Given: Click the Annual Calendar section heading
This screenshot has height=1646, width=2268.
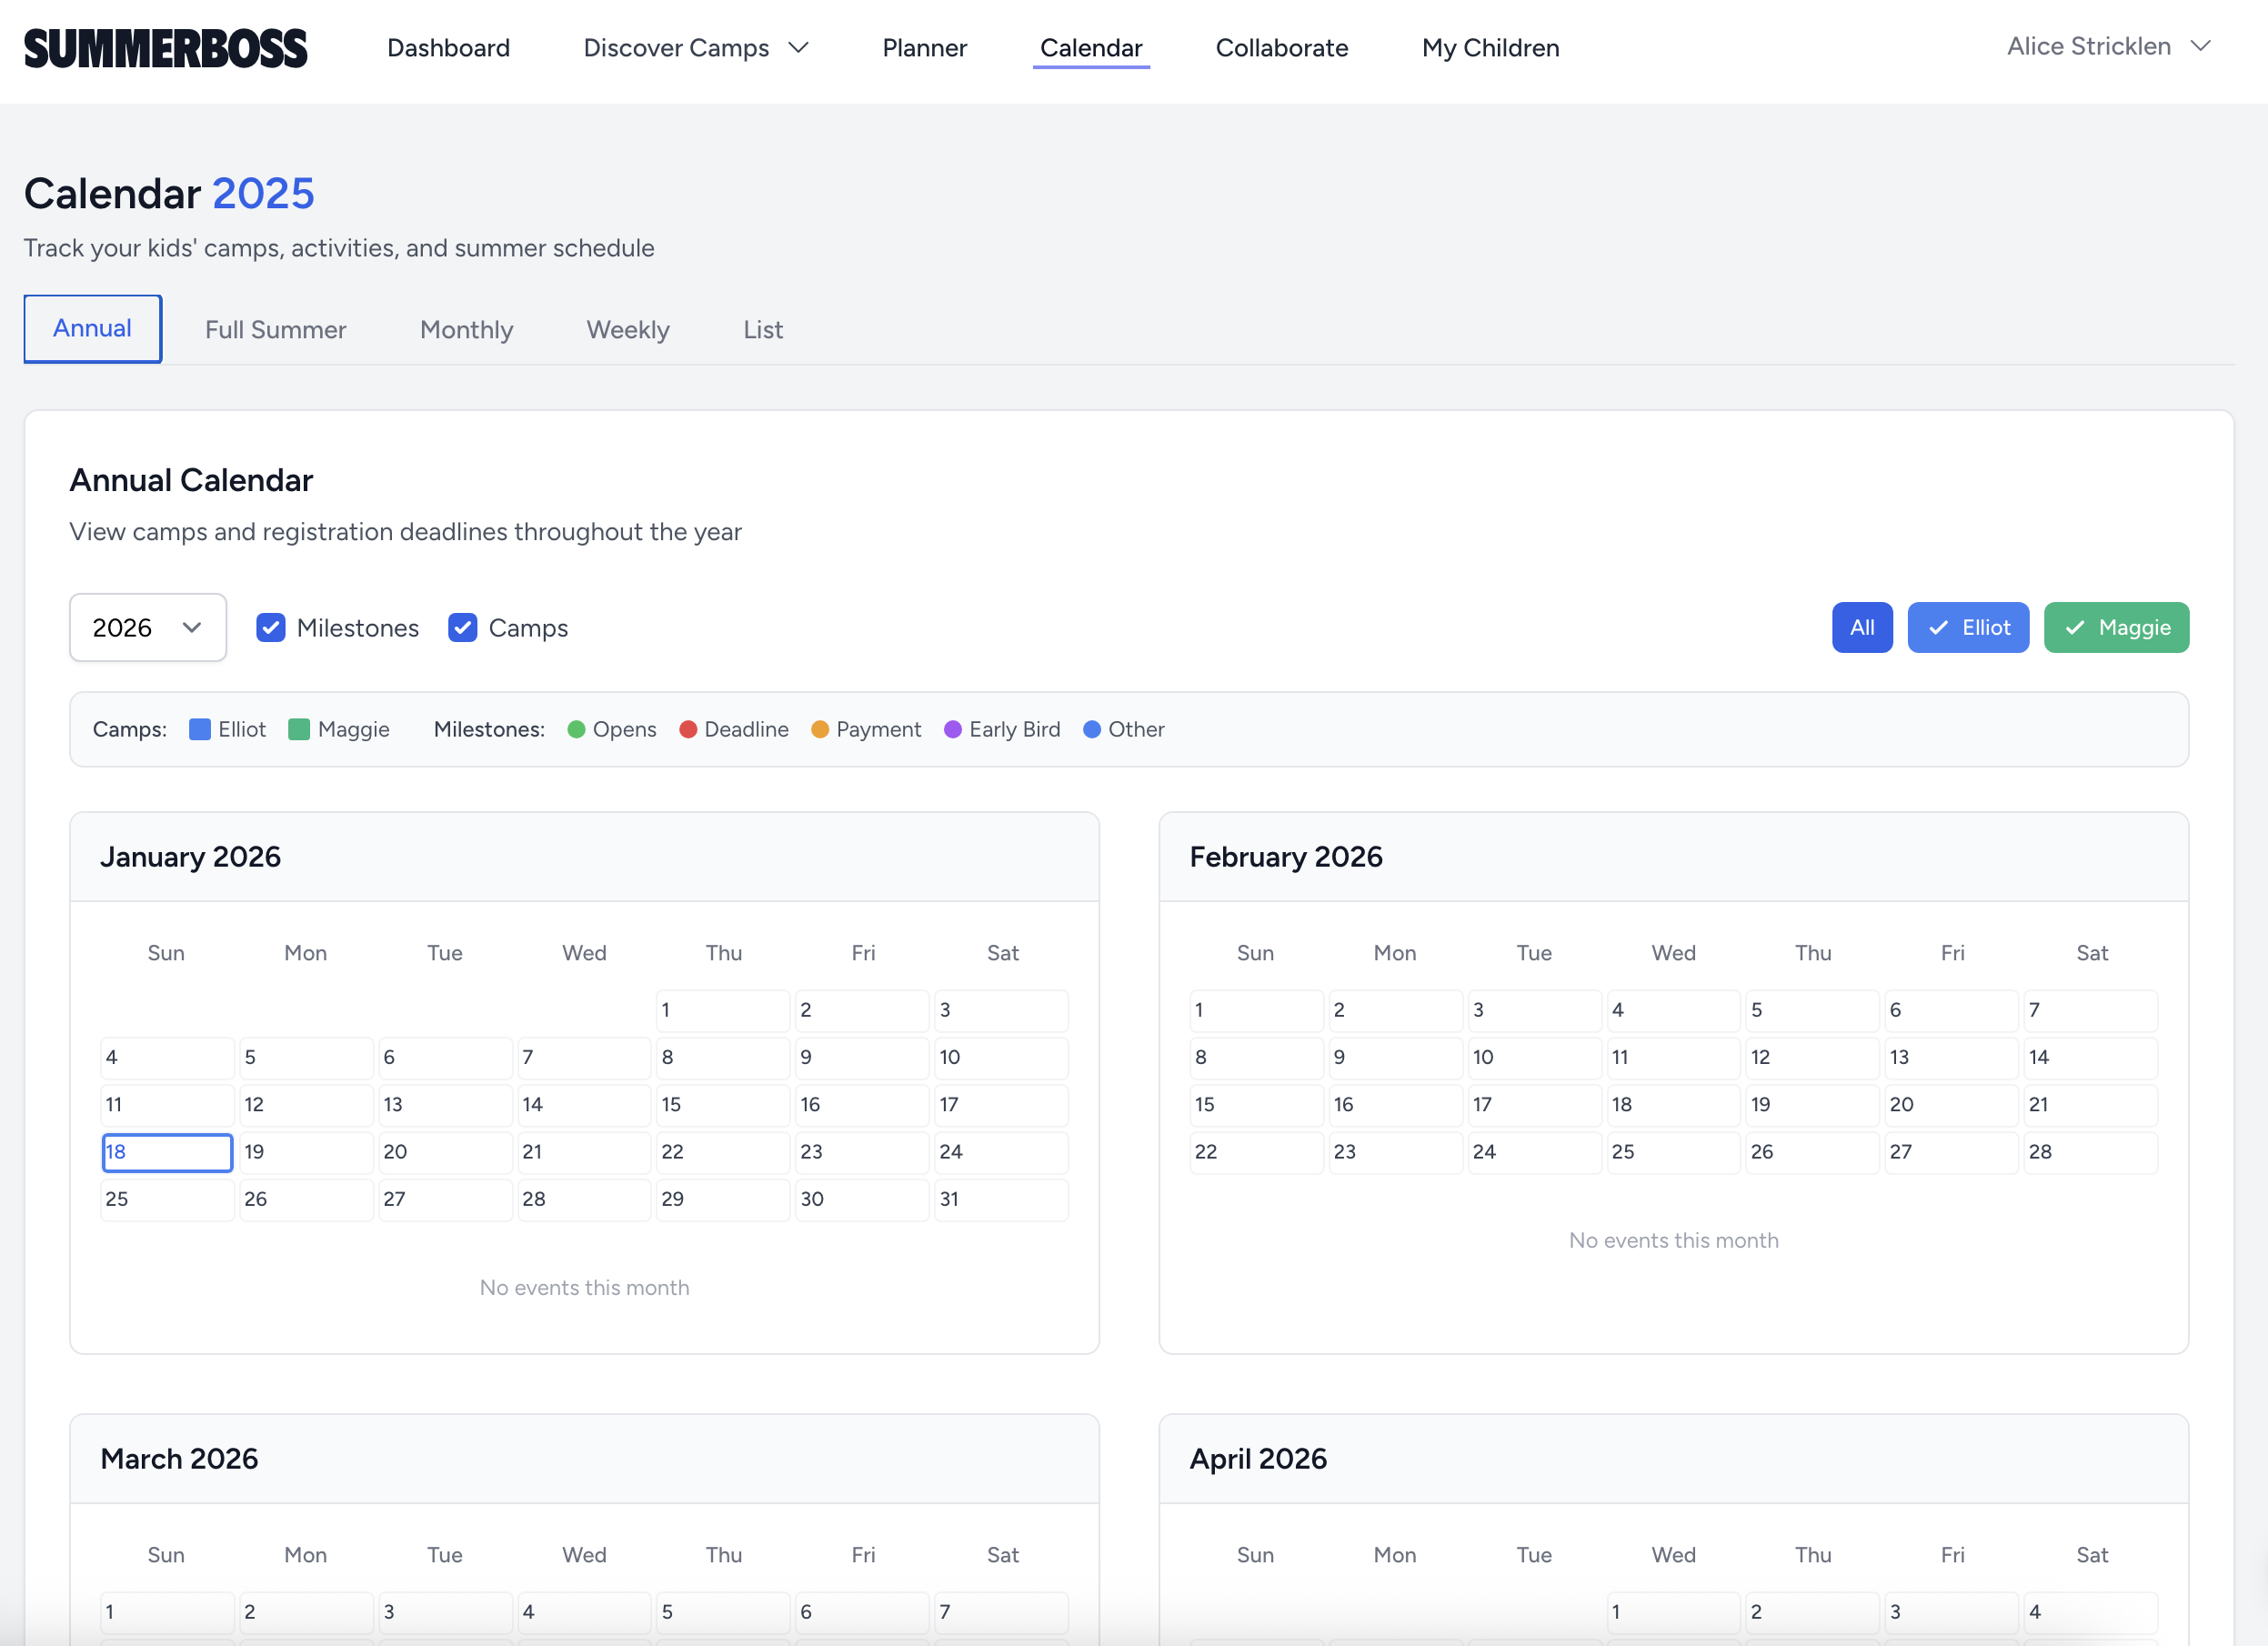Looking at the screenshot, I should 191,481.
